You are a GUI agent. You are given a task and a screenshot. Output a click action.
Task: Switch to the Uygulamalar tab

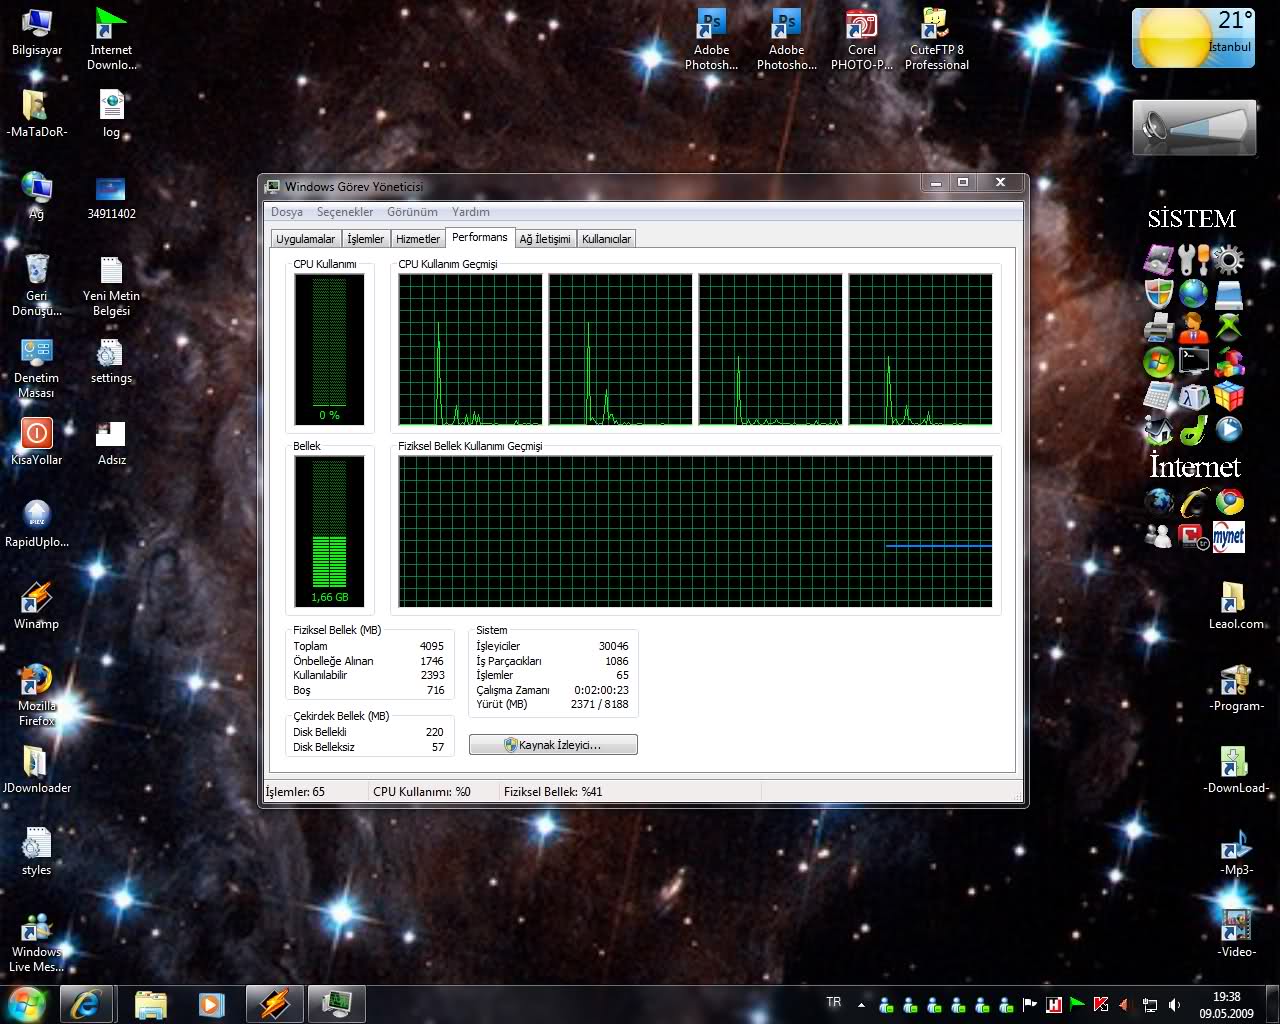pos(305,239)
